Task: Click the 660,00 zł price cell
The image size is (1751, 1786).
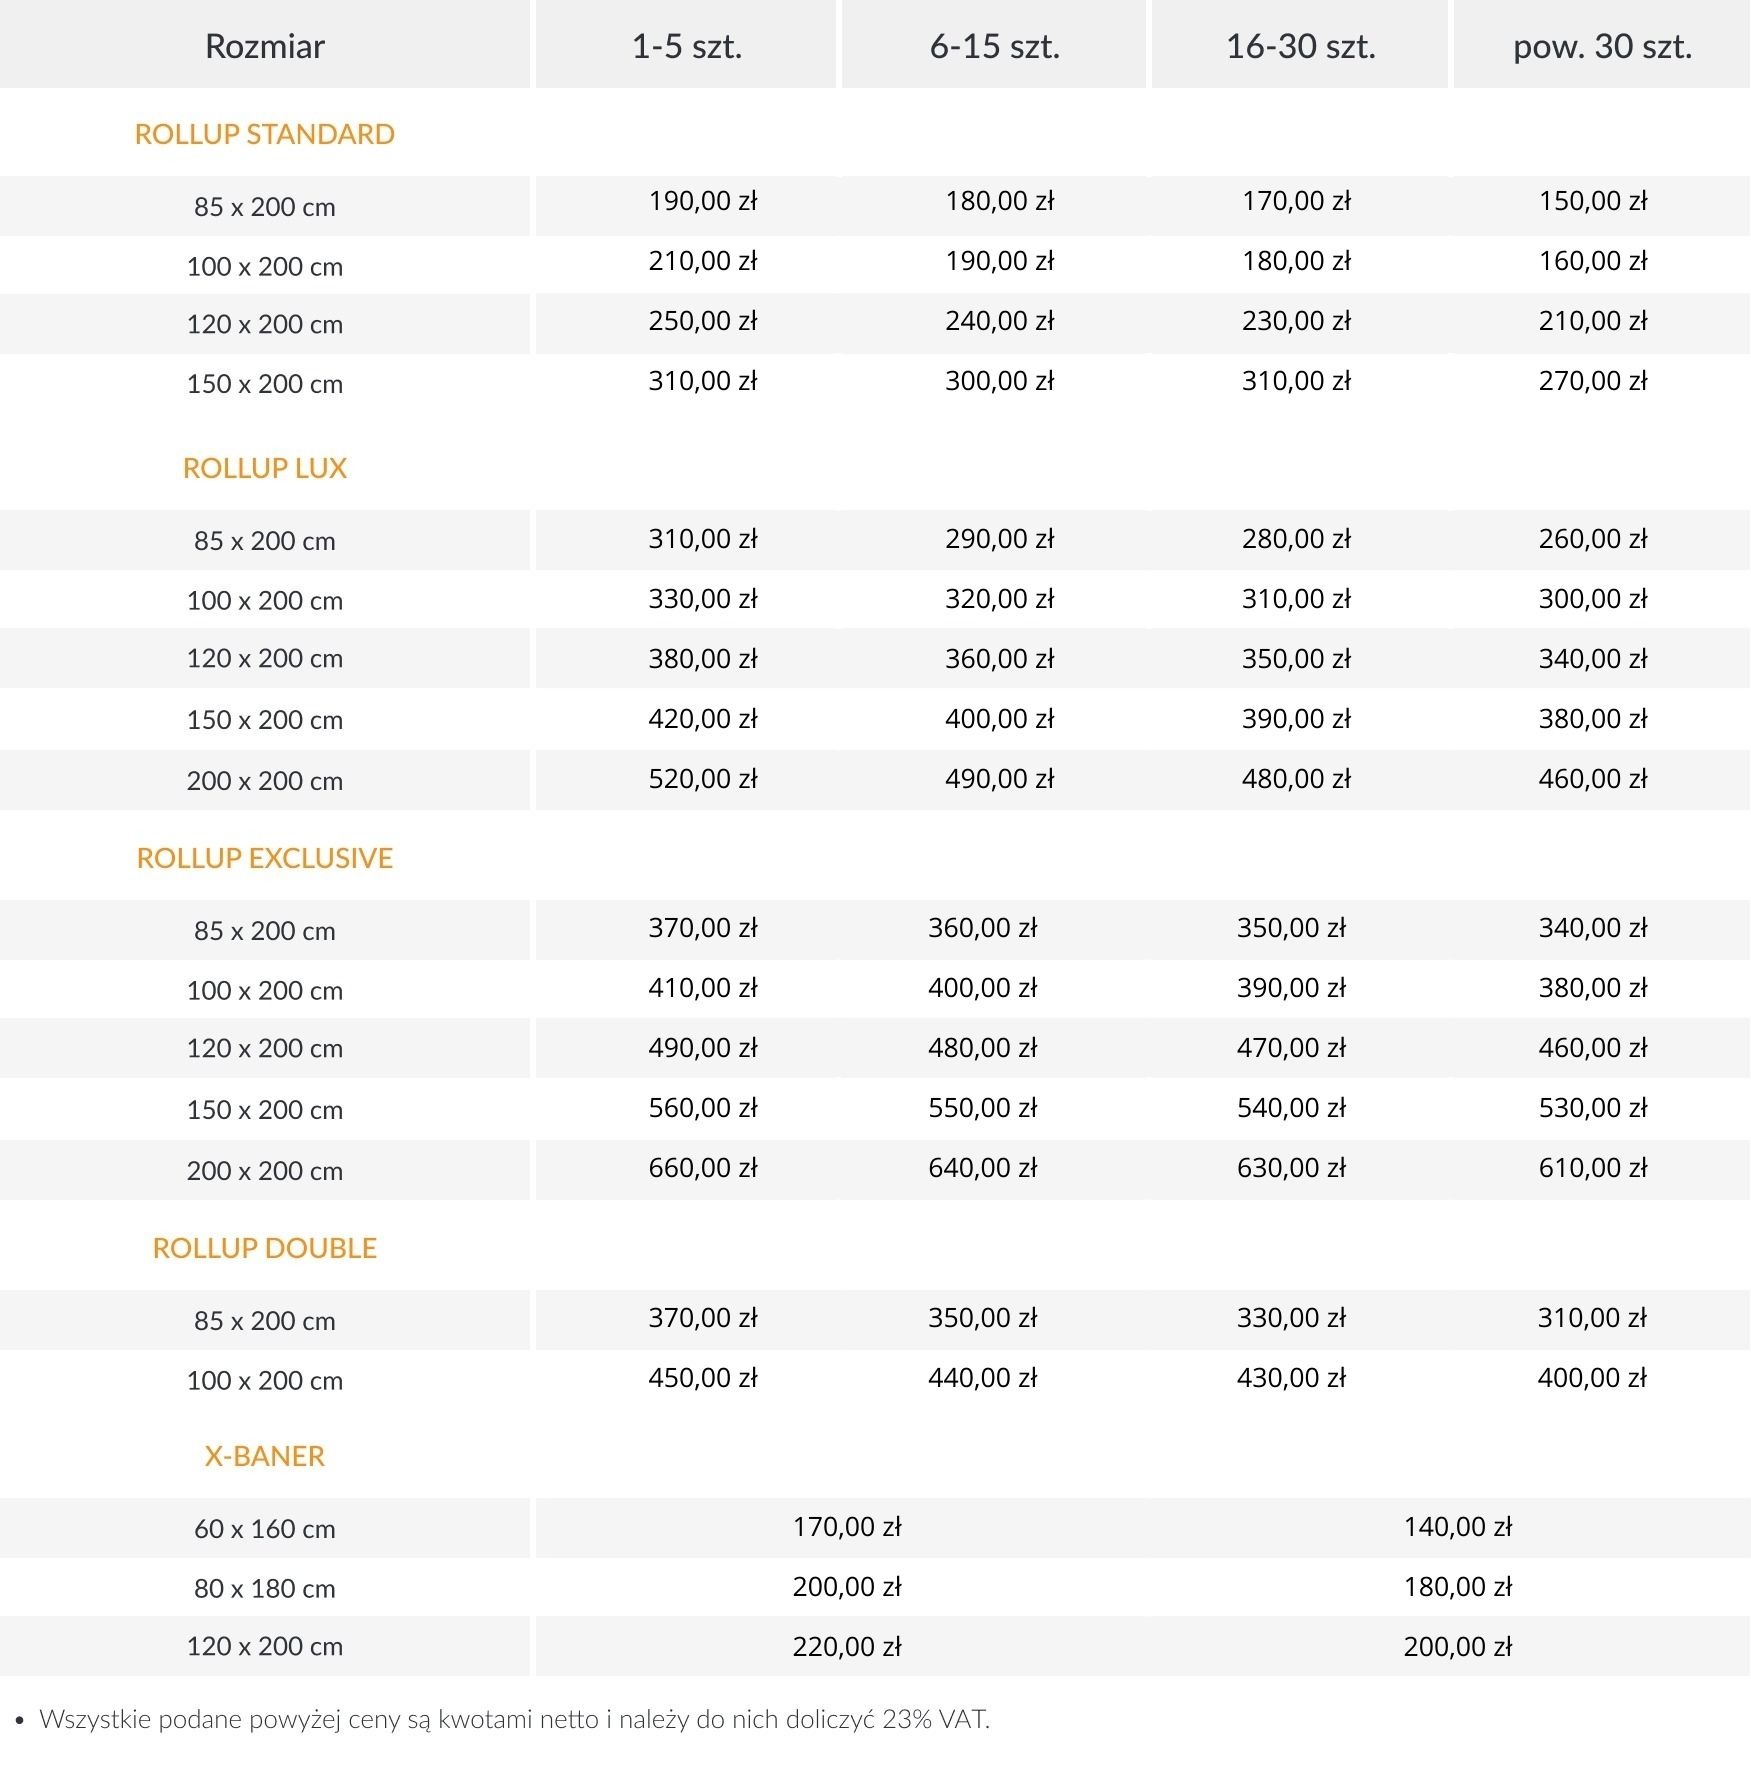Action: pos(702,1168)
